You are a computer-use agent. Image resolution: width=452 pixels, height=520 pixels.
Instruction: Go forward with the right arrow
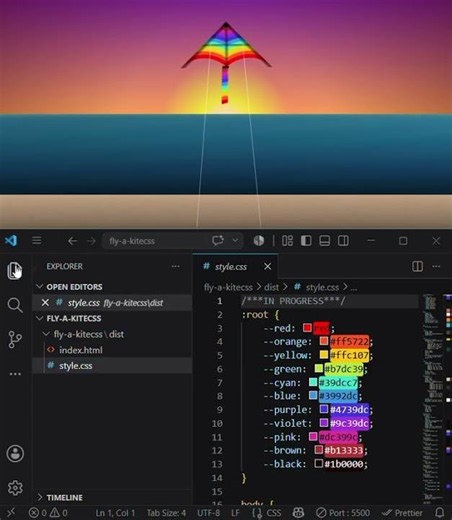tap(91, 241)
